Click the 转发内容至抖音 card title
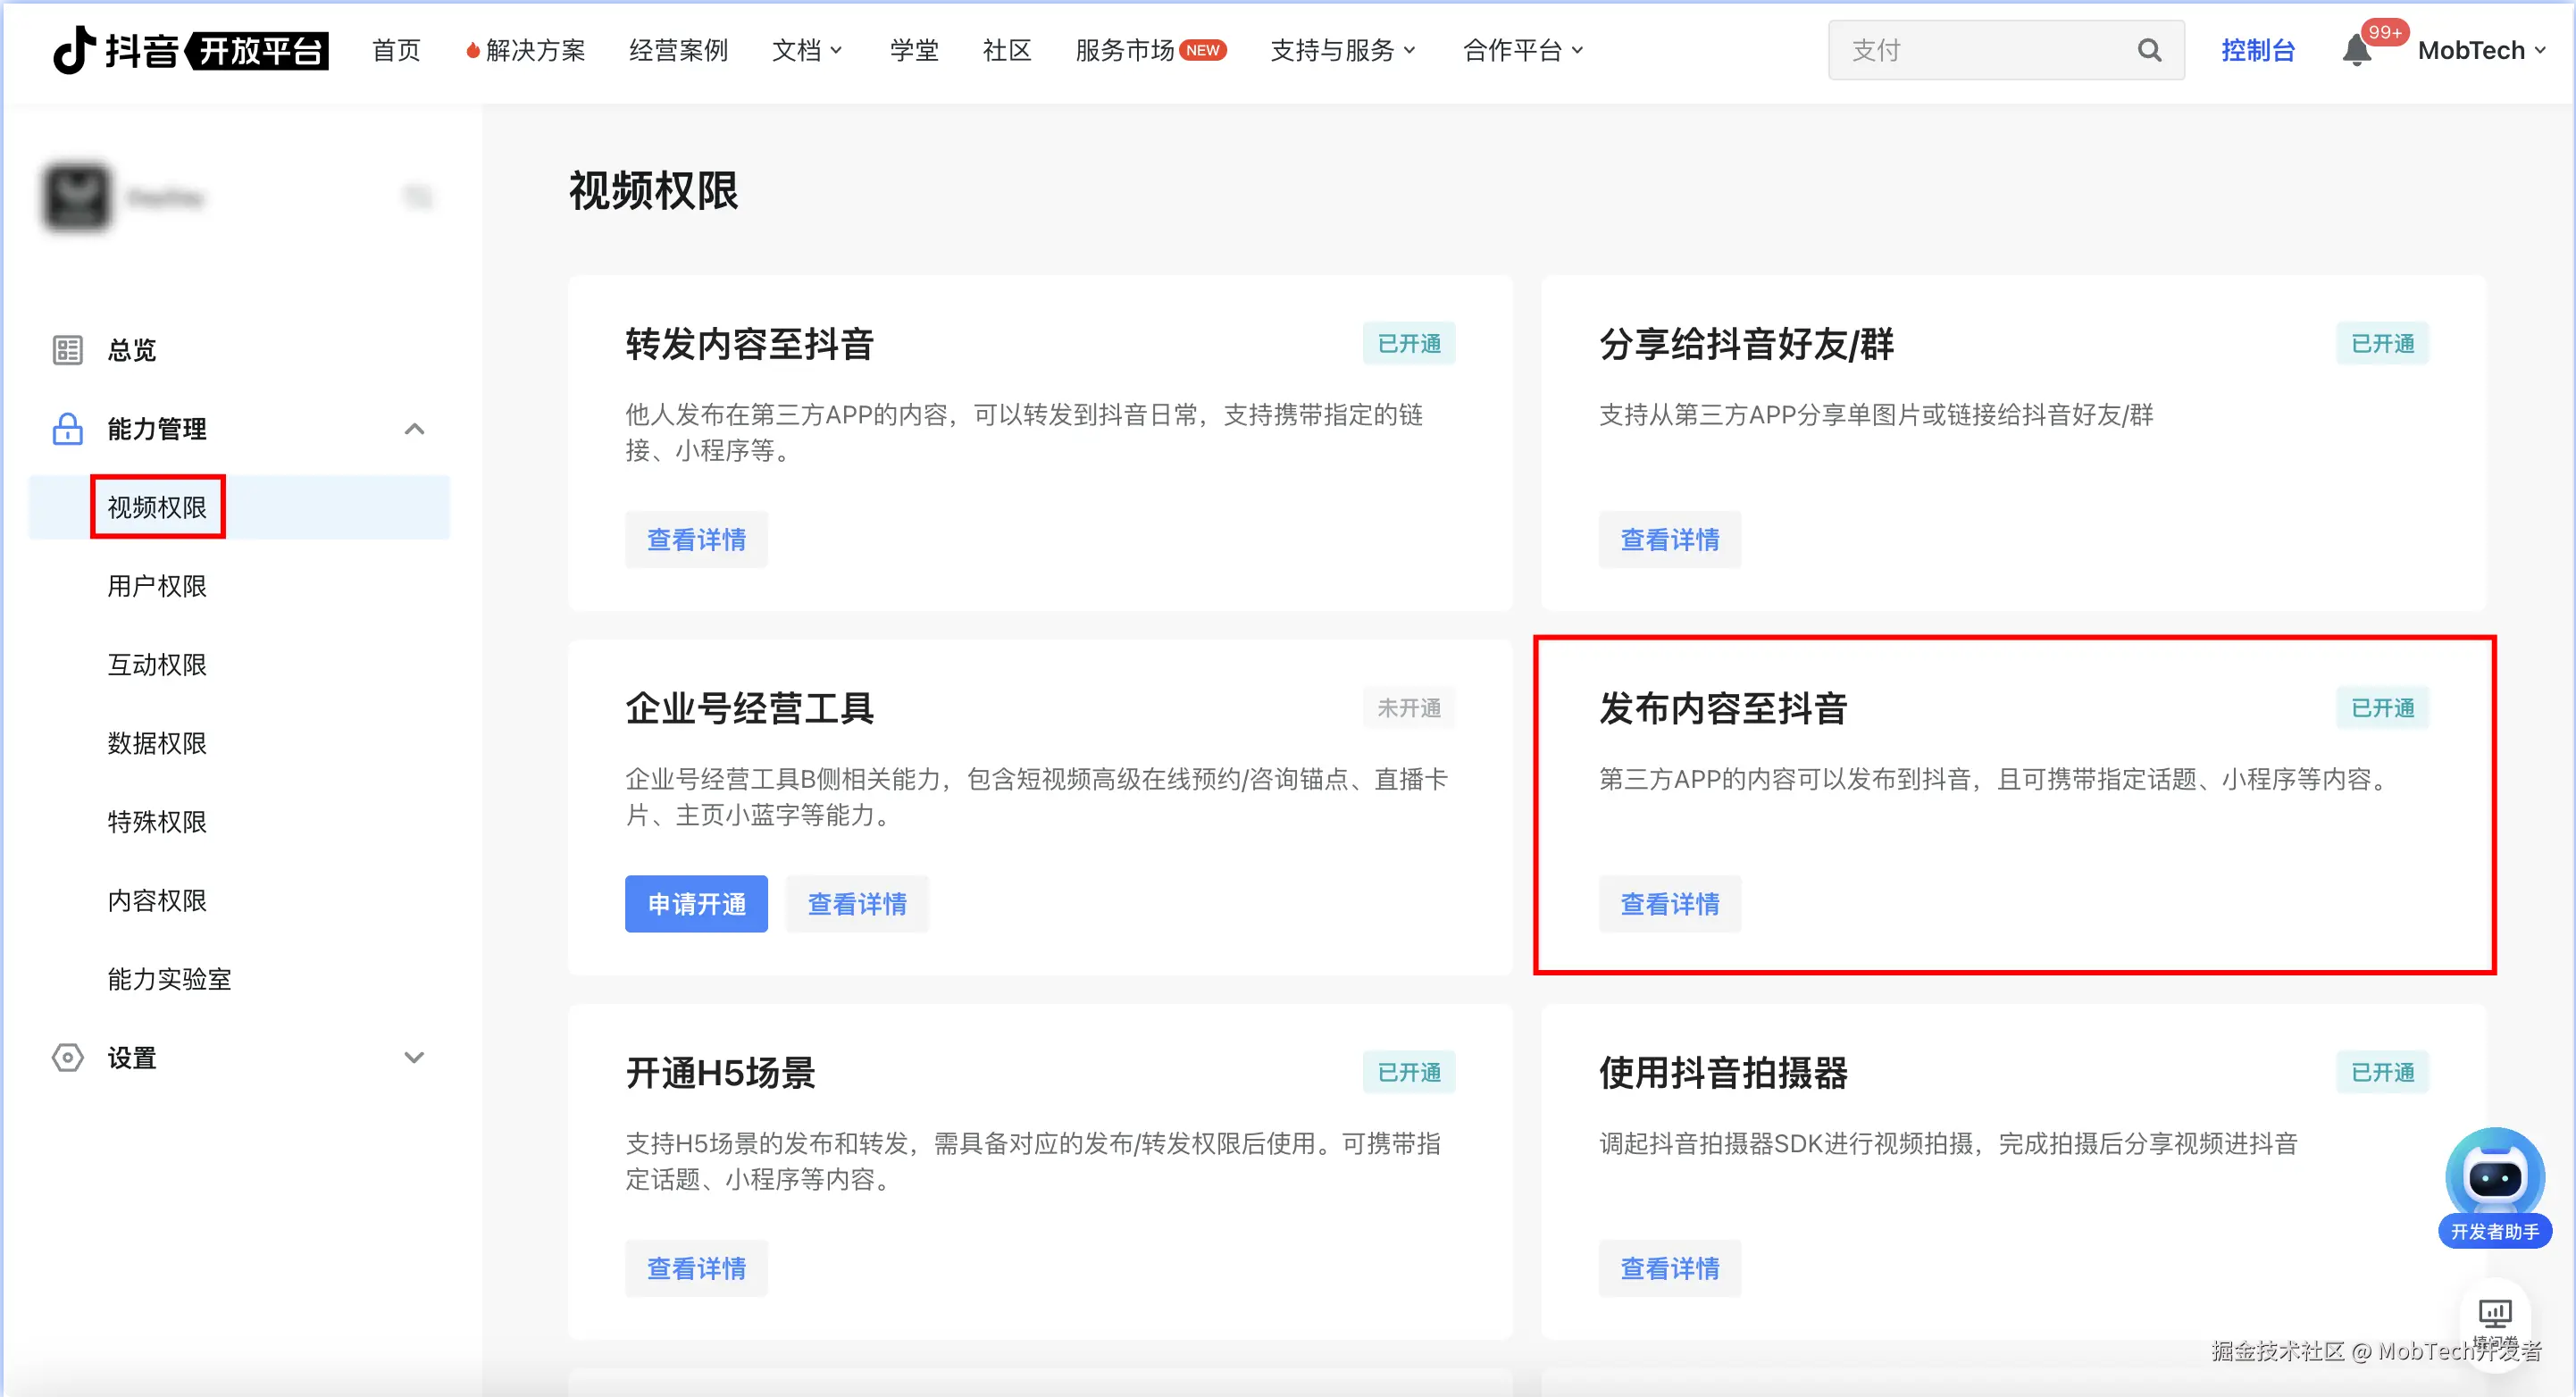 [x=749, y=344]
